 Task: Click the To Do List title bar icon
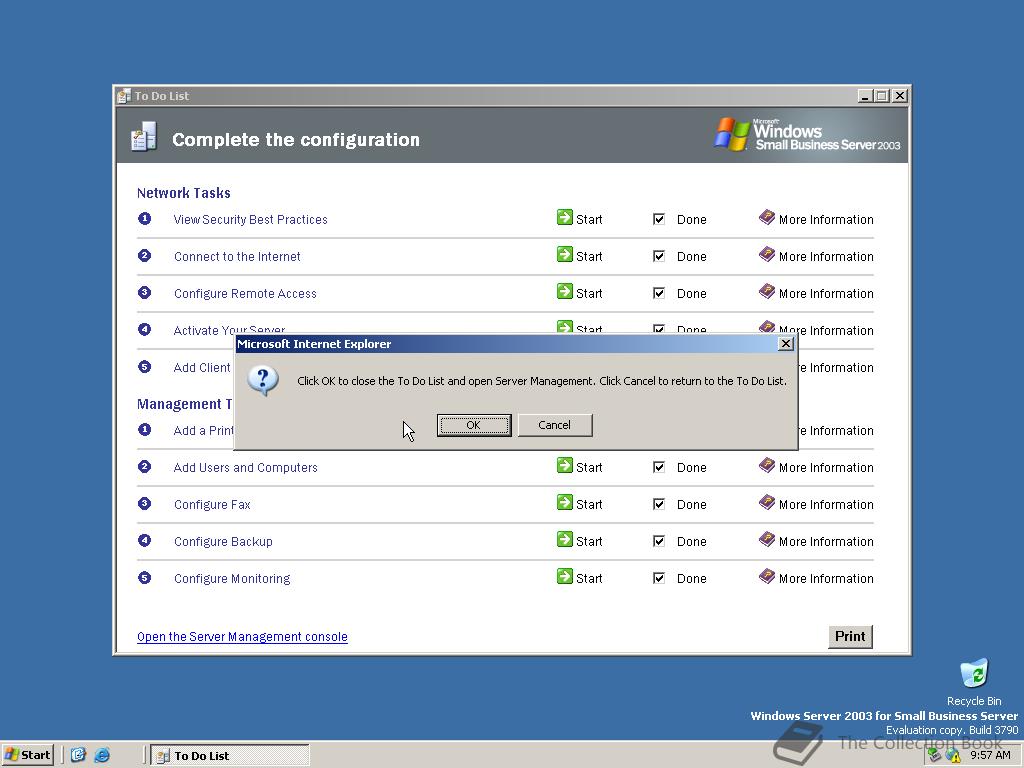[124, 96]
